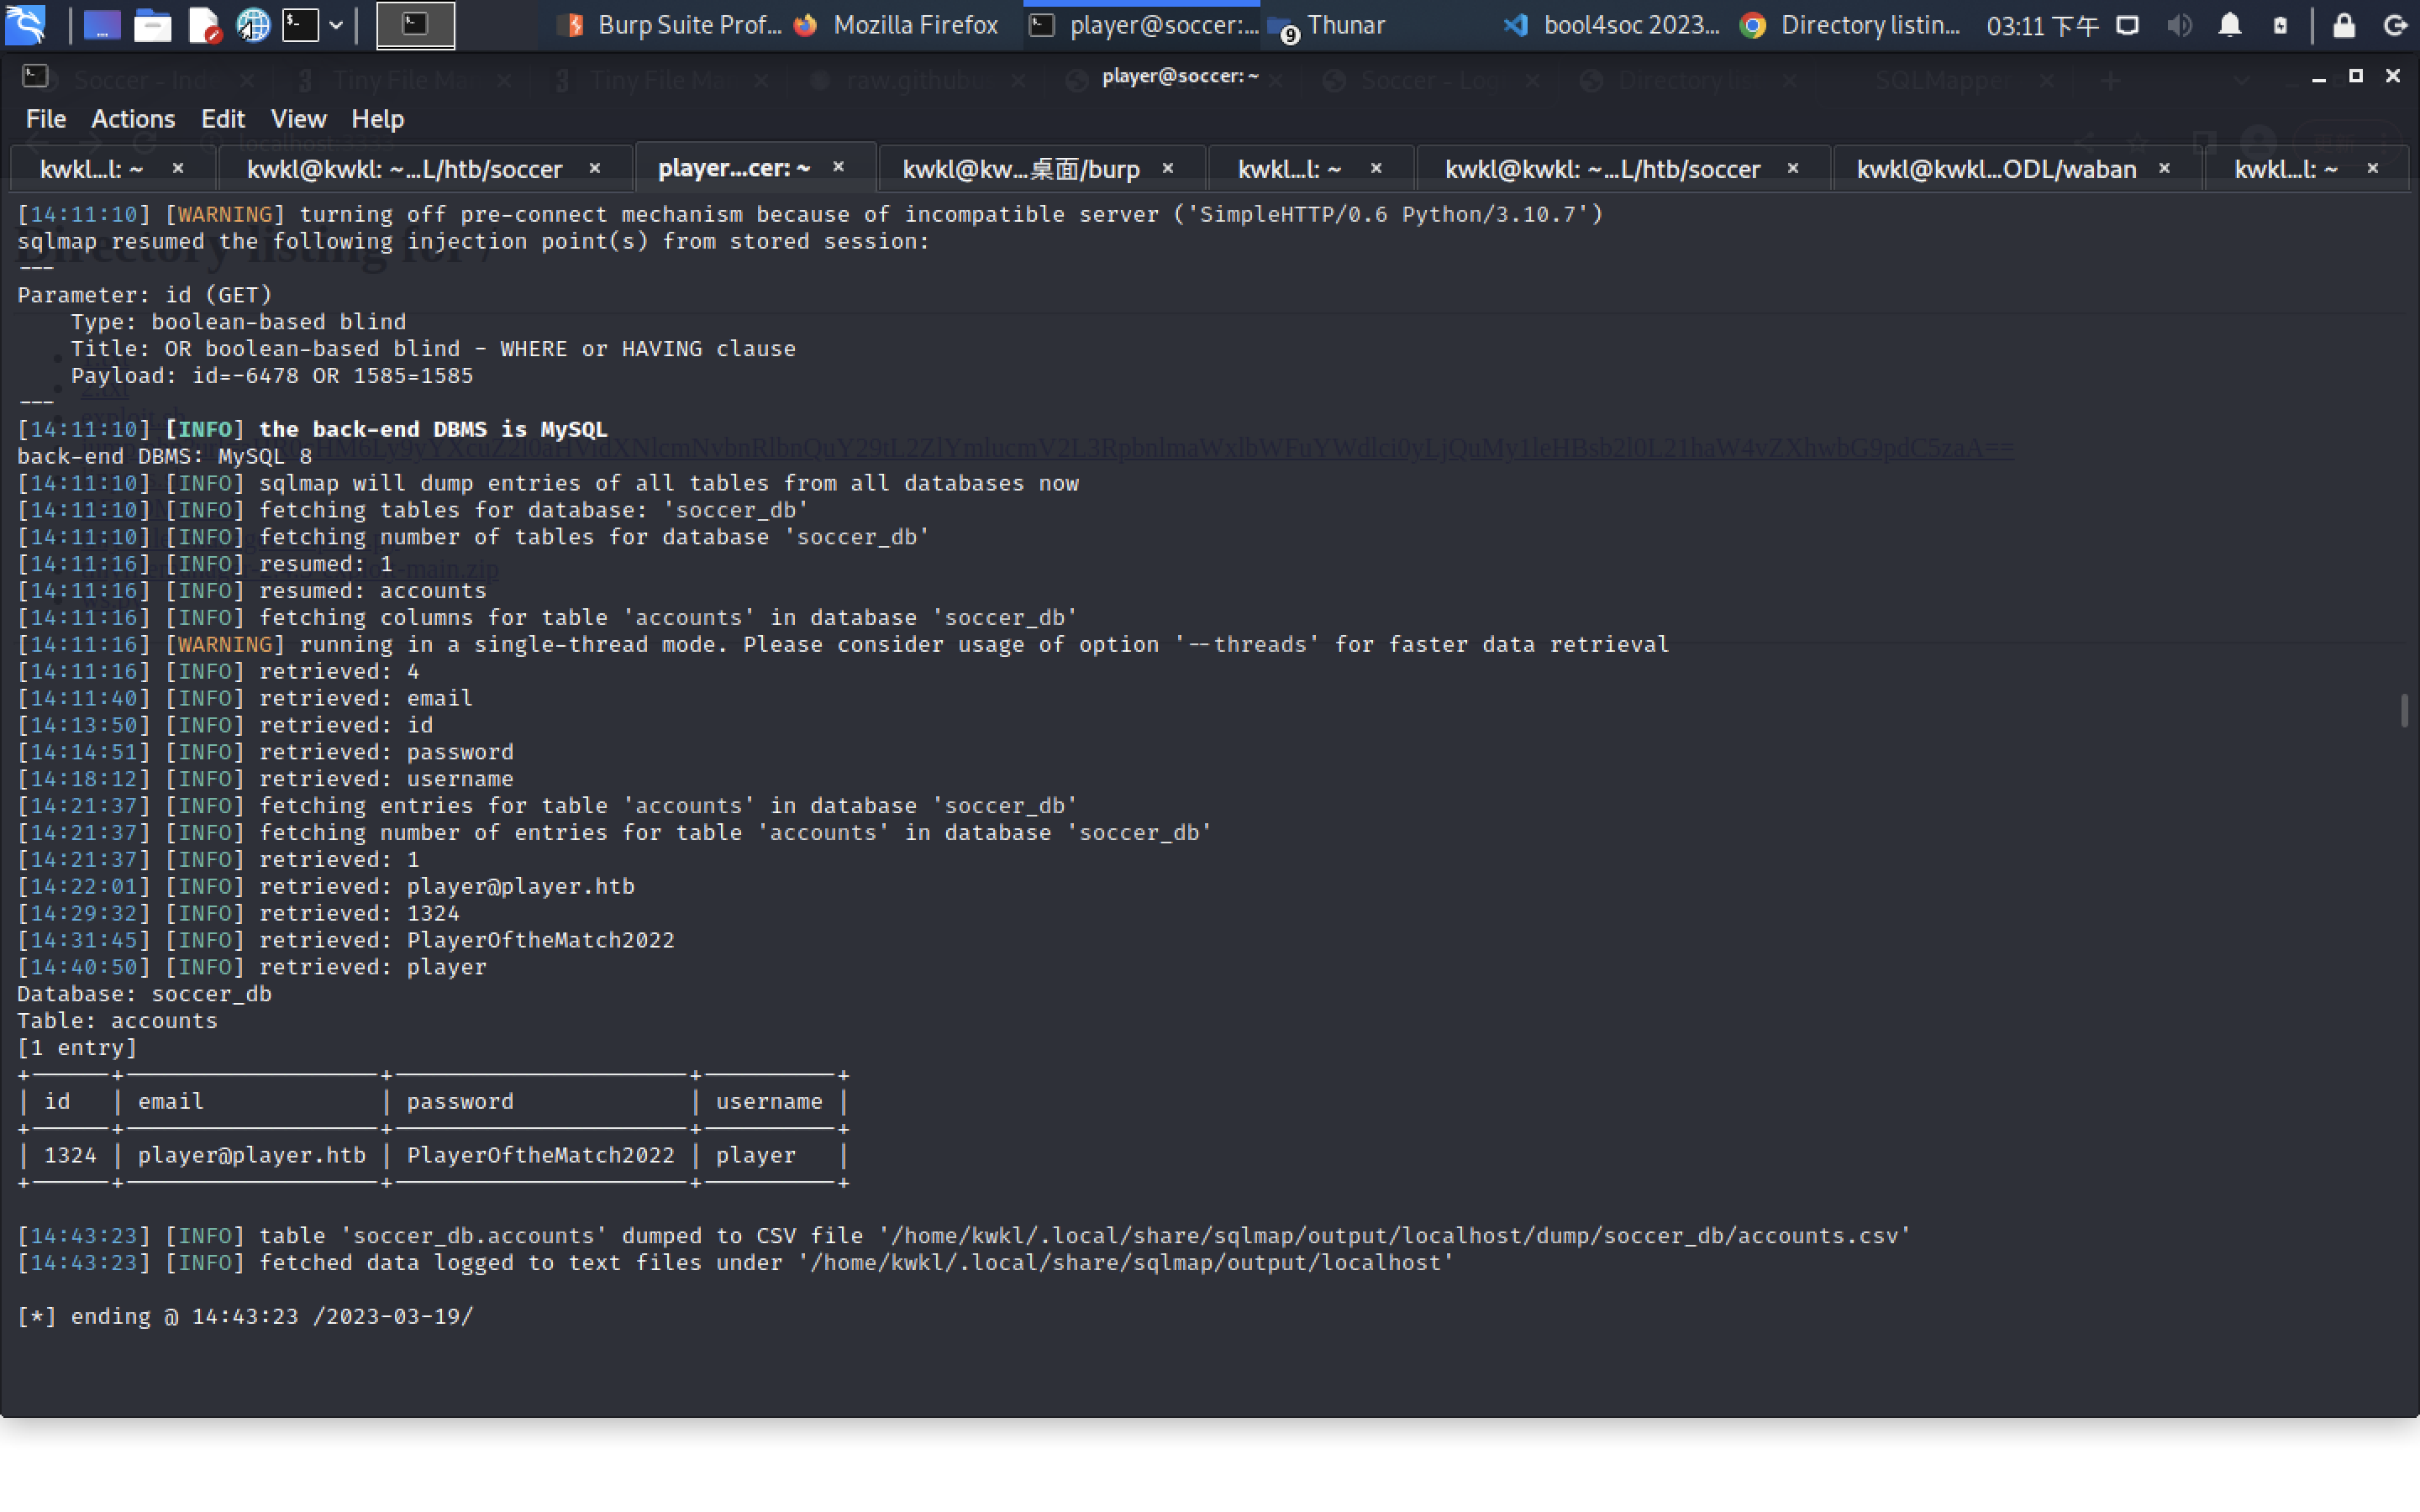Image resolution: width=2420 pixels, height=1512 pixels.
Task: Open the Thunar taskbar window
Action: 1330,25
